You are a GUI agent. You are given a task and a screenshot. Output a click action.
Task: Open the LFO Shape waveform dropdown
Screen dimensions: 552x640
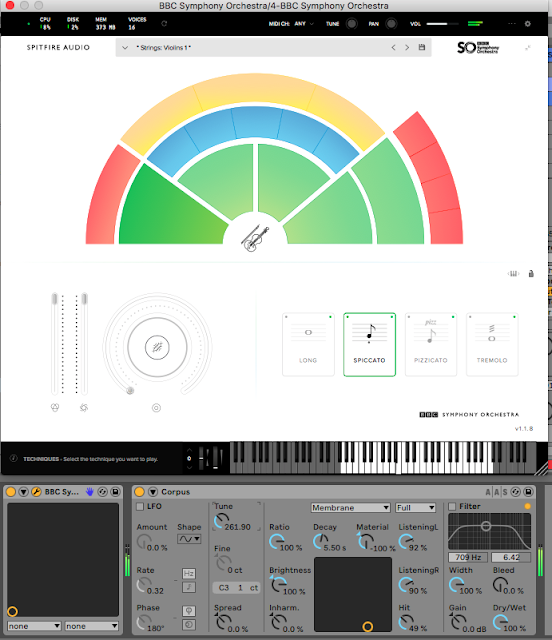tap(189, 539)
